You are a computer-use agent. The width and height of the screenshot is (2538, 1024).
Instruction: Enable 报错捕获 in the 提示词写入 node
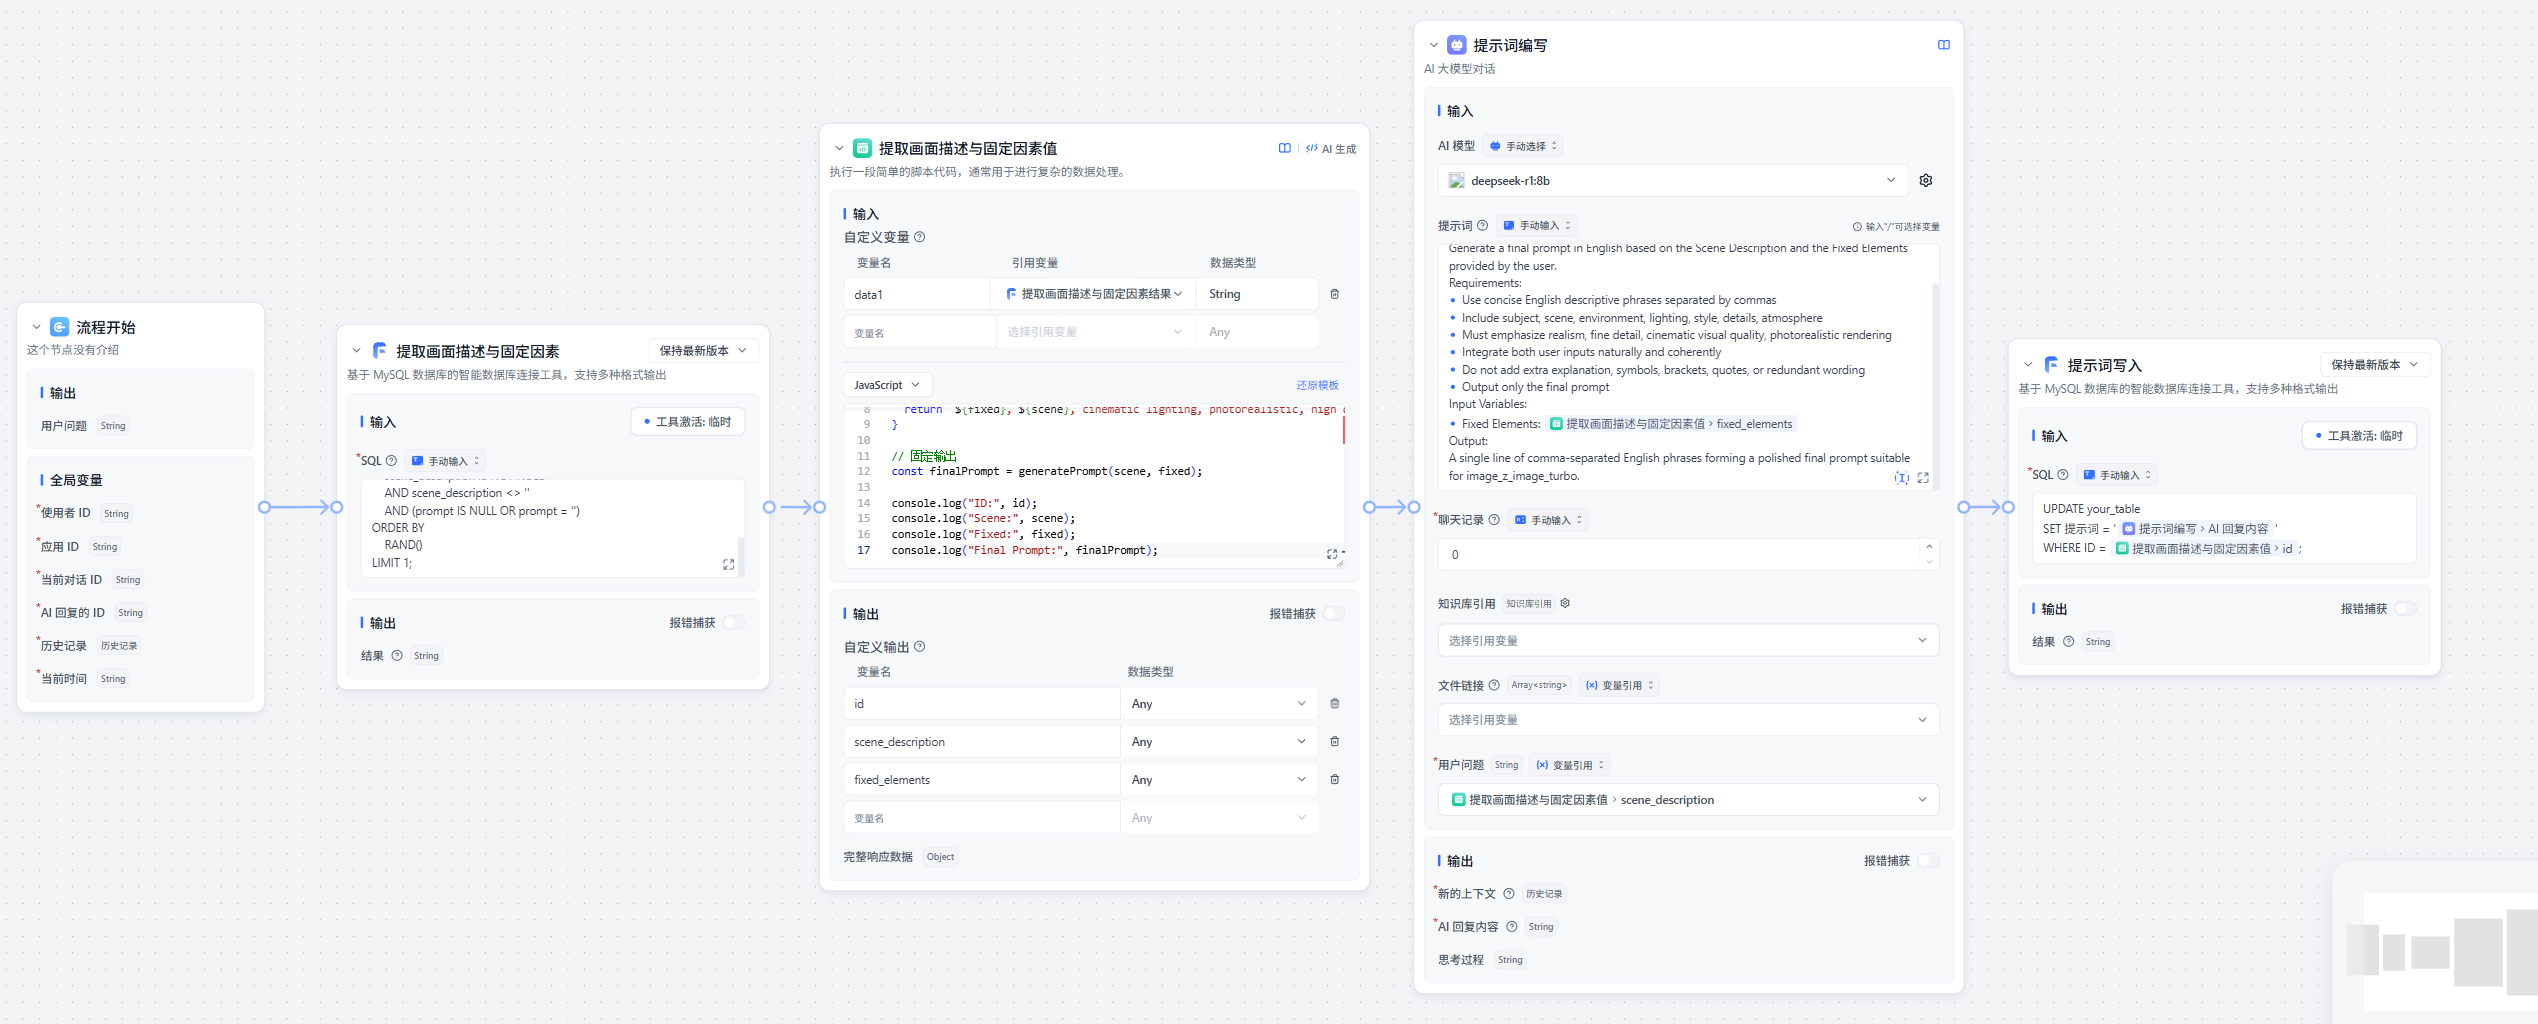click(2405, 609)
